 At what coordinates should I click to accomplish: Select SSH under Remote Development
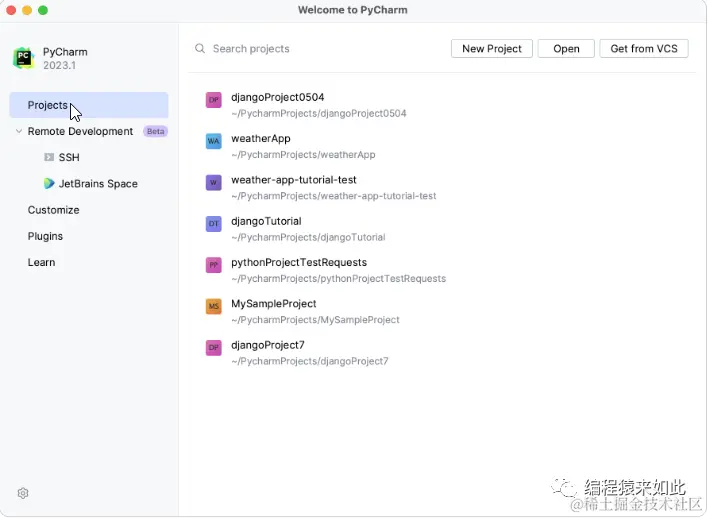pyautogui.click(x=69, y=157)
